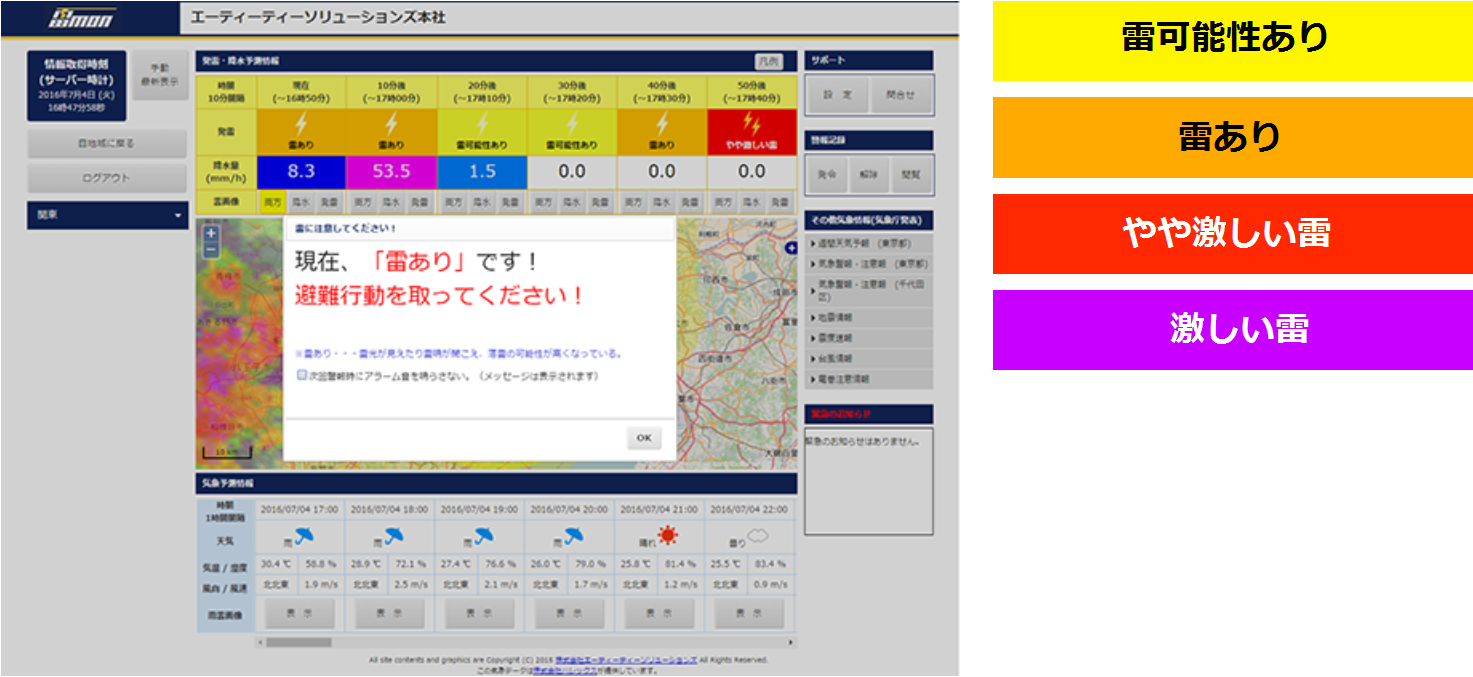Click 発令 in the alert record panel
This screenshot has height=677, width=1473.
[826, 174]
